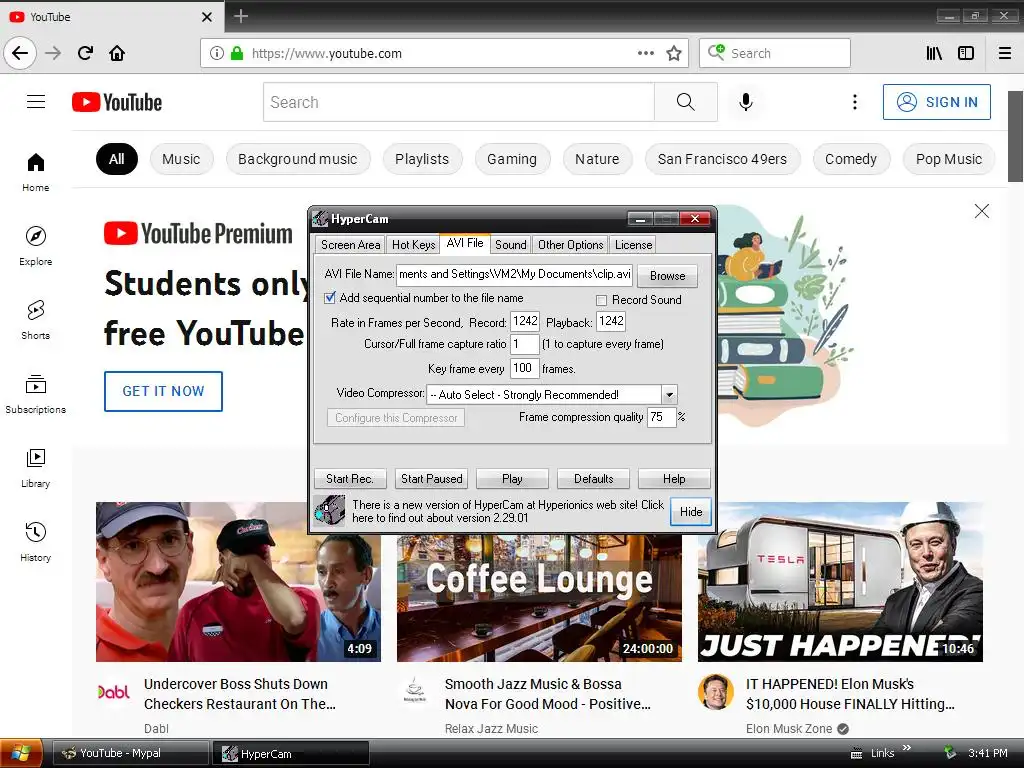Go back with the browser back arrow
This screenshot has height=768, width=1024.
click(x=20, y=53)
